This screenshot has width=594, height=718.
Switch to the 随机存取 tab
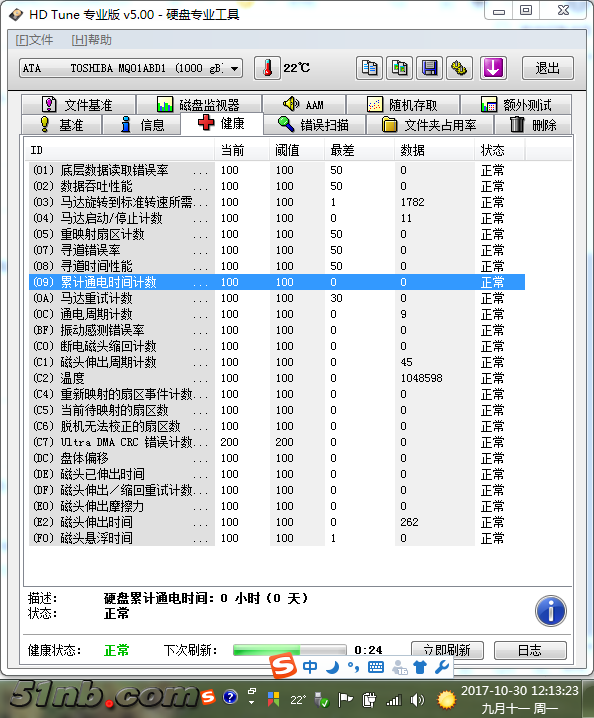coord(403,105)
